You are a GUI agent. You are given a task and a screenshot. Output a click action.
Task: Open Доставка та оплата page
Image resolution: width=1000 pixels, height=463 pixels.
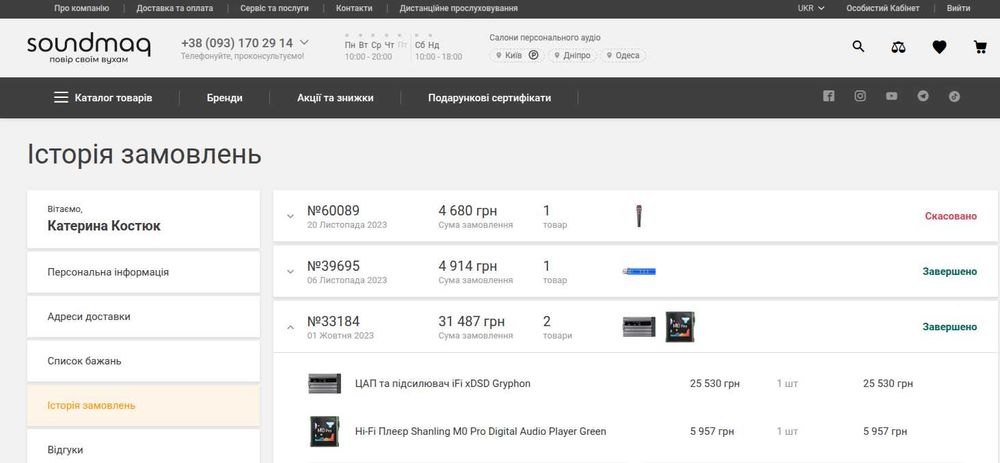(175, 8)
